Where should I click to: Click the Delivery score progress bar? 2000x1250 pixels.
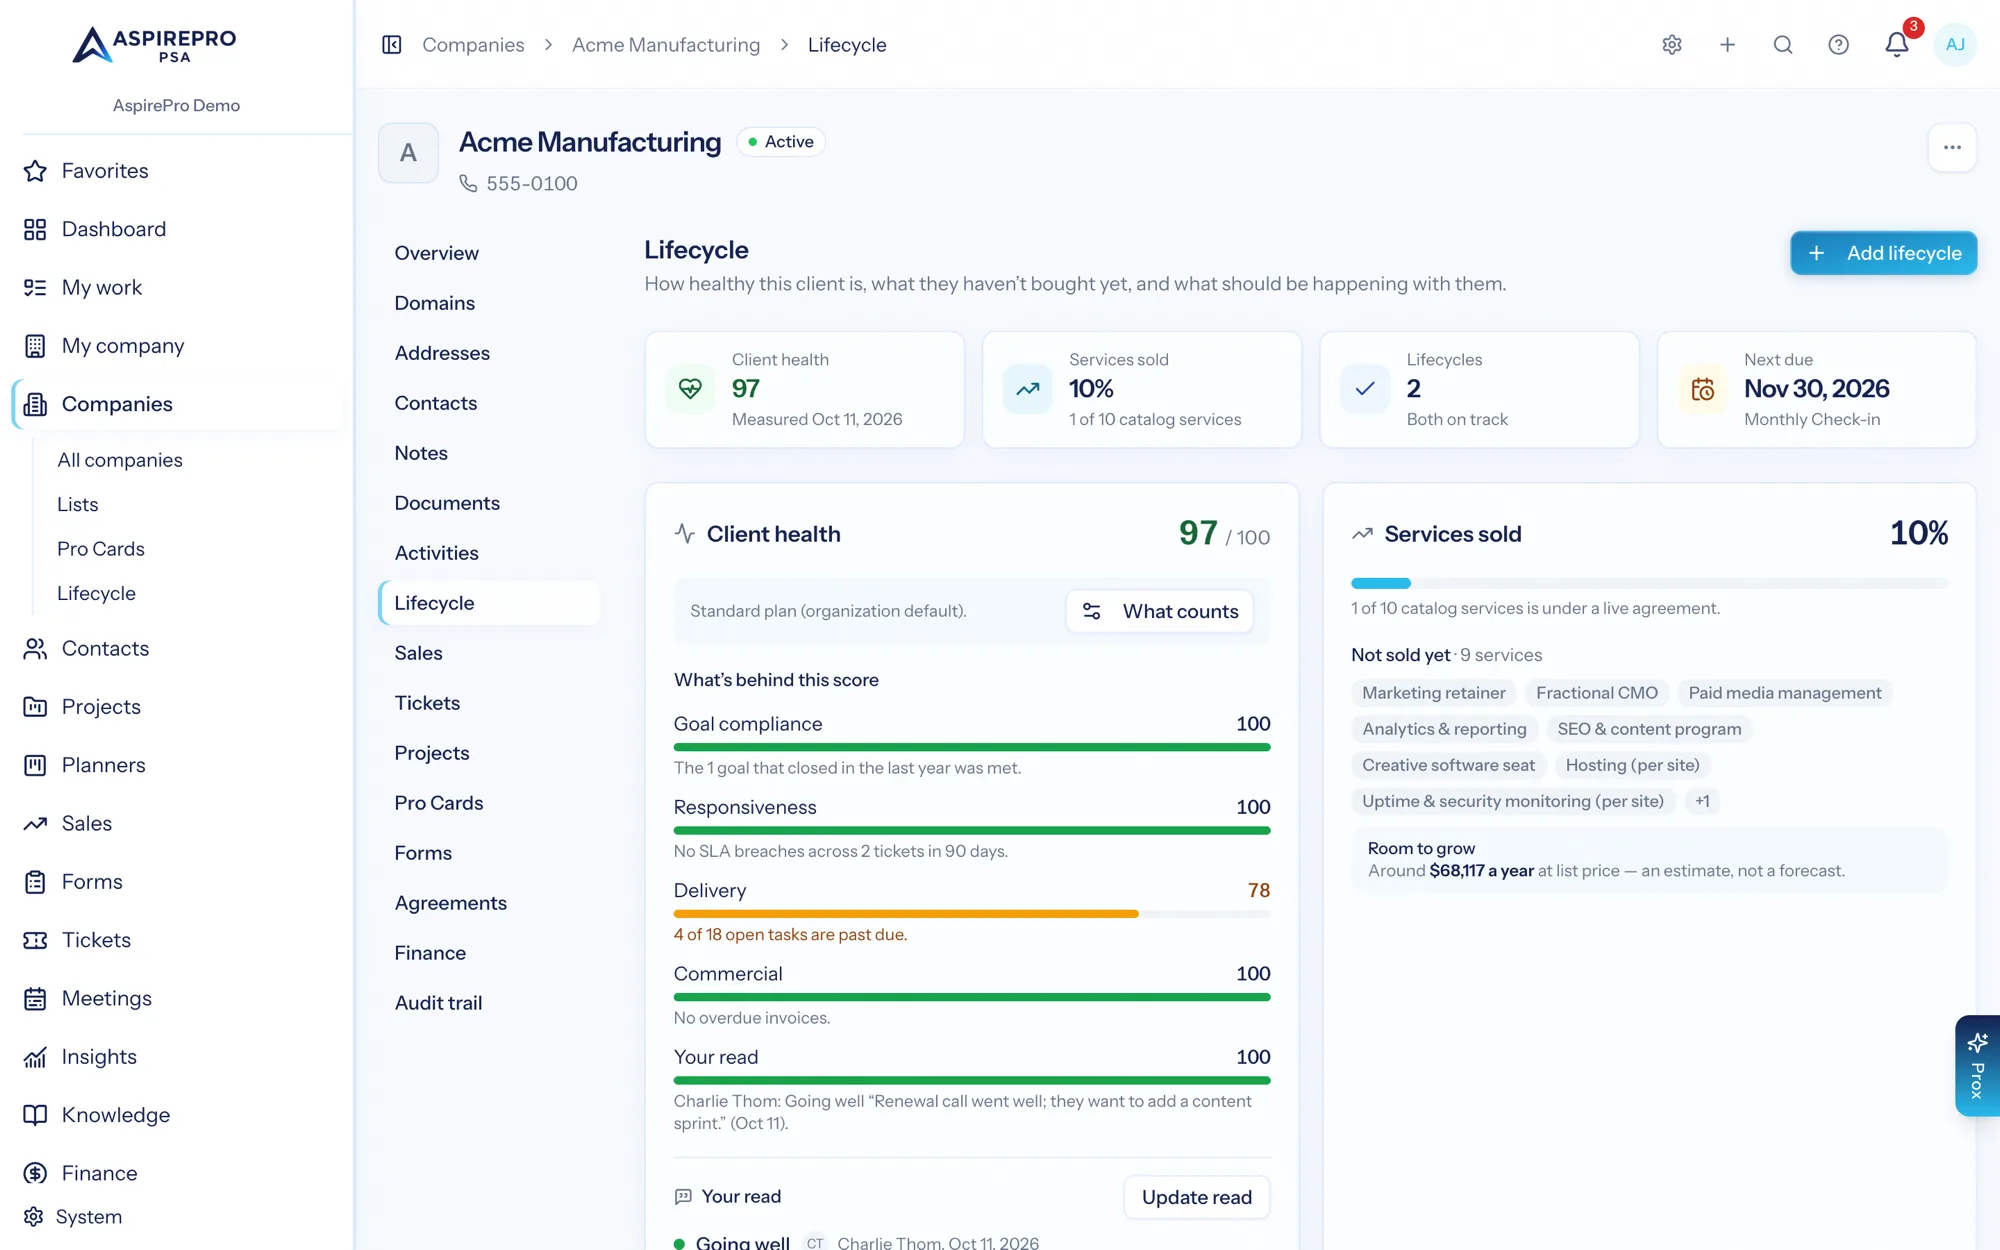tap(972, 914)
